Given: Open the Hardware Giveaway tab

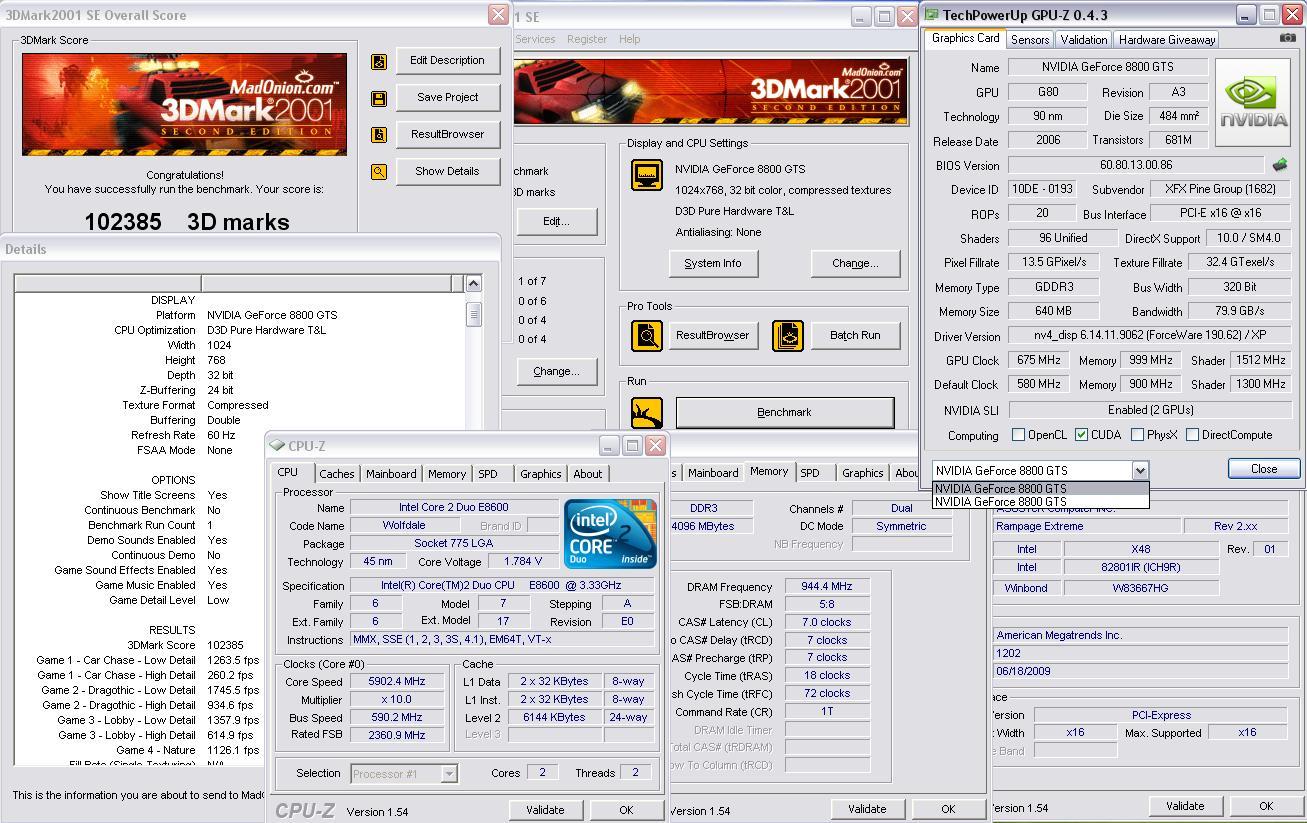Looking at the screenshot, I should tap(1166, 40).
